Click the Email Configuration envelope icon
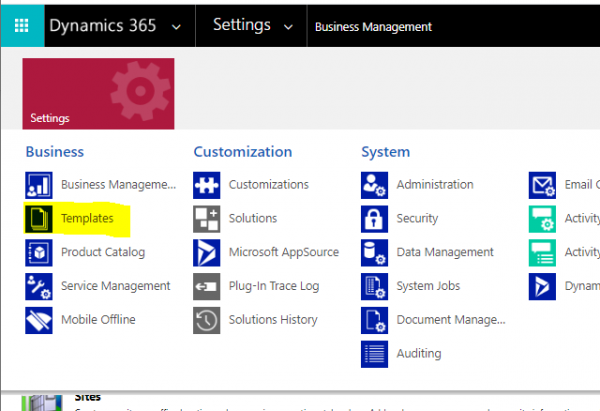This screenshot has width=600, height=411. click(x=542, y=185)
